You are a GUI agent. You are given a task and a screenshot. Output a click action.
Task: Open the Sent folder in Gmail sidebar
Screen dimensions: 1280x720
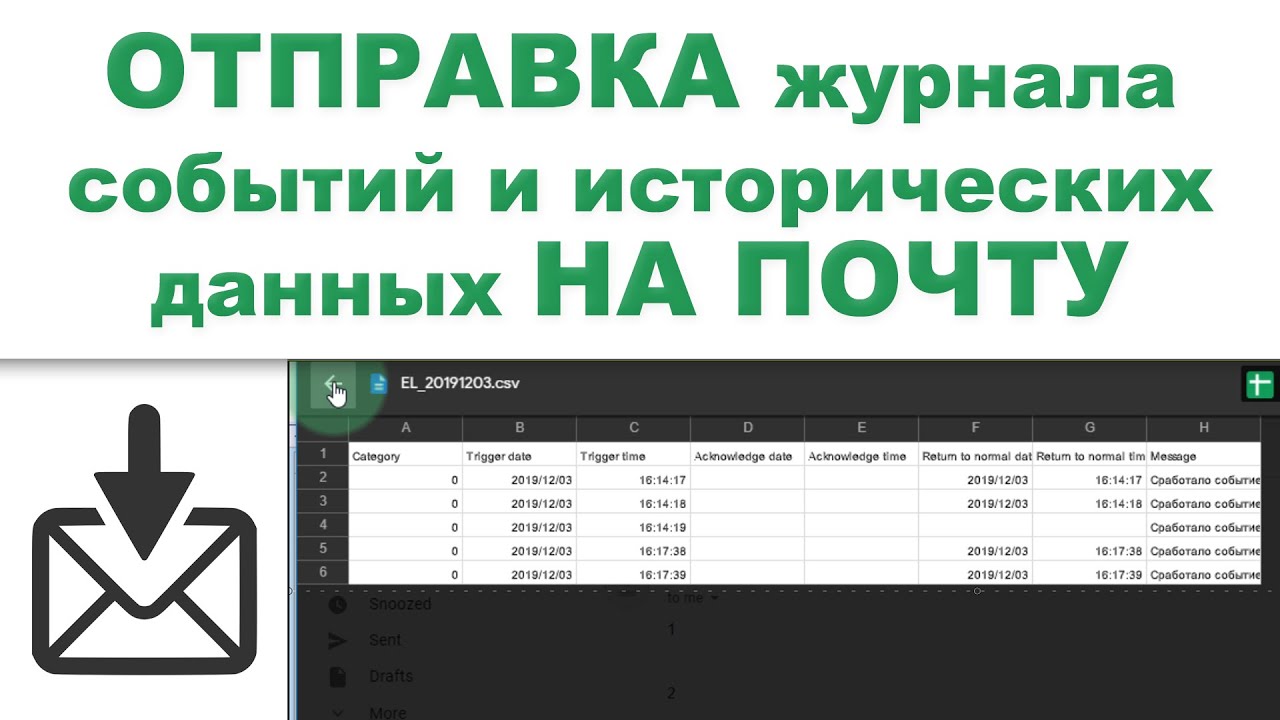pyautogui.click(x=385, y=640)
